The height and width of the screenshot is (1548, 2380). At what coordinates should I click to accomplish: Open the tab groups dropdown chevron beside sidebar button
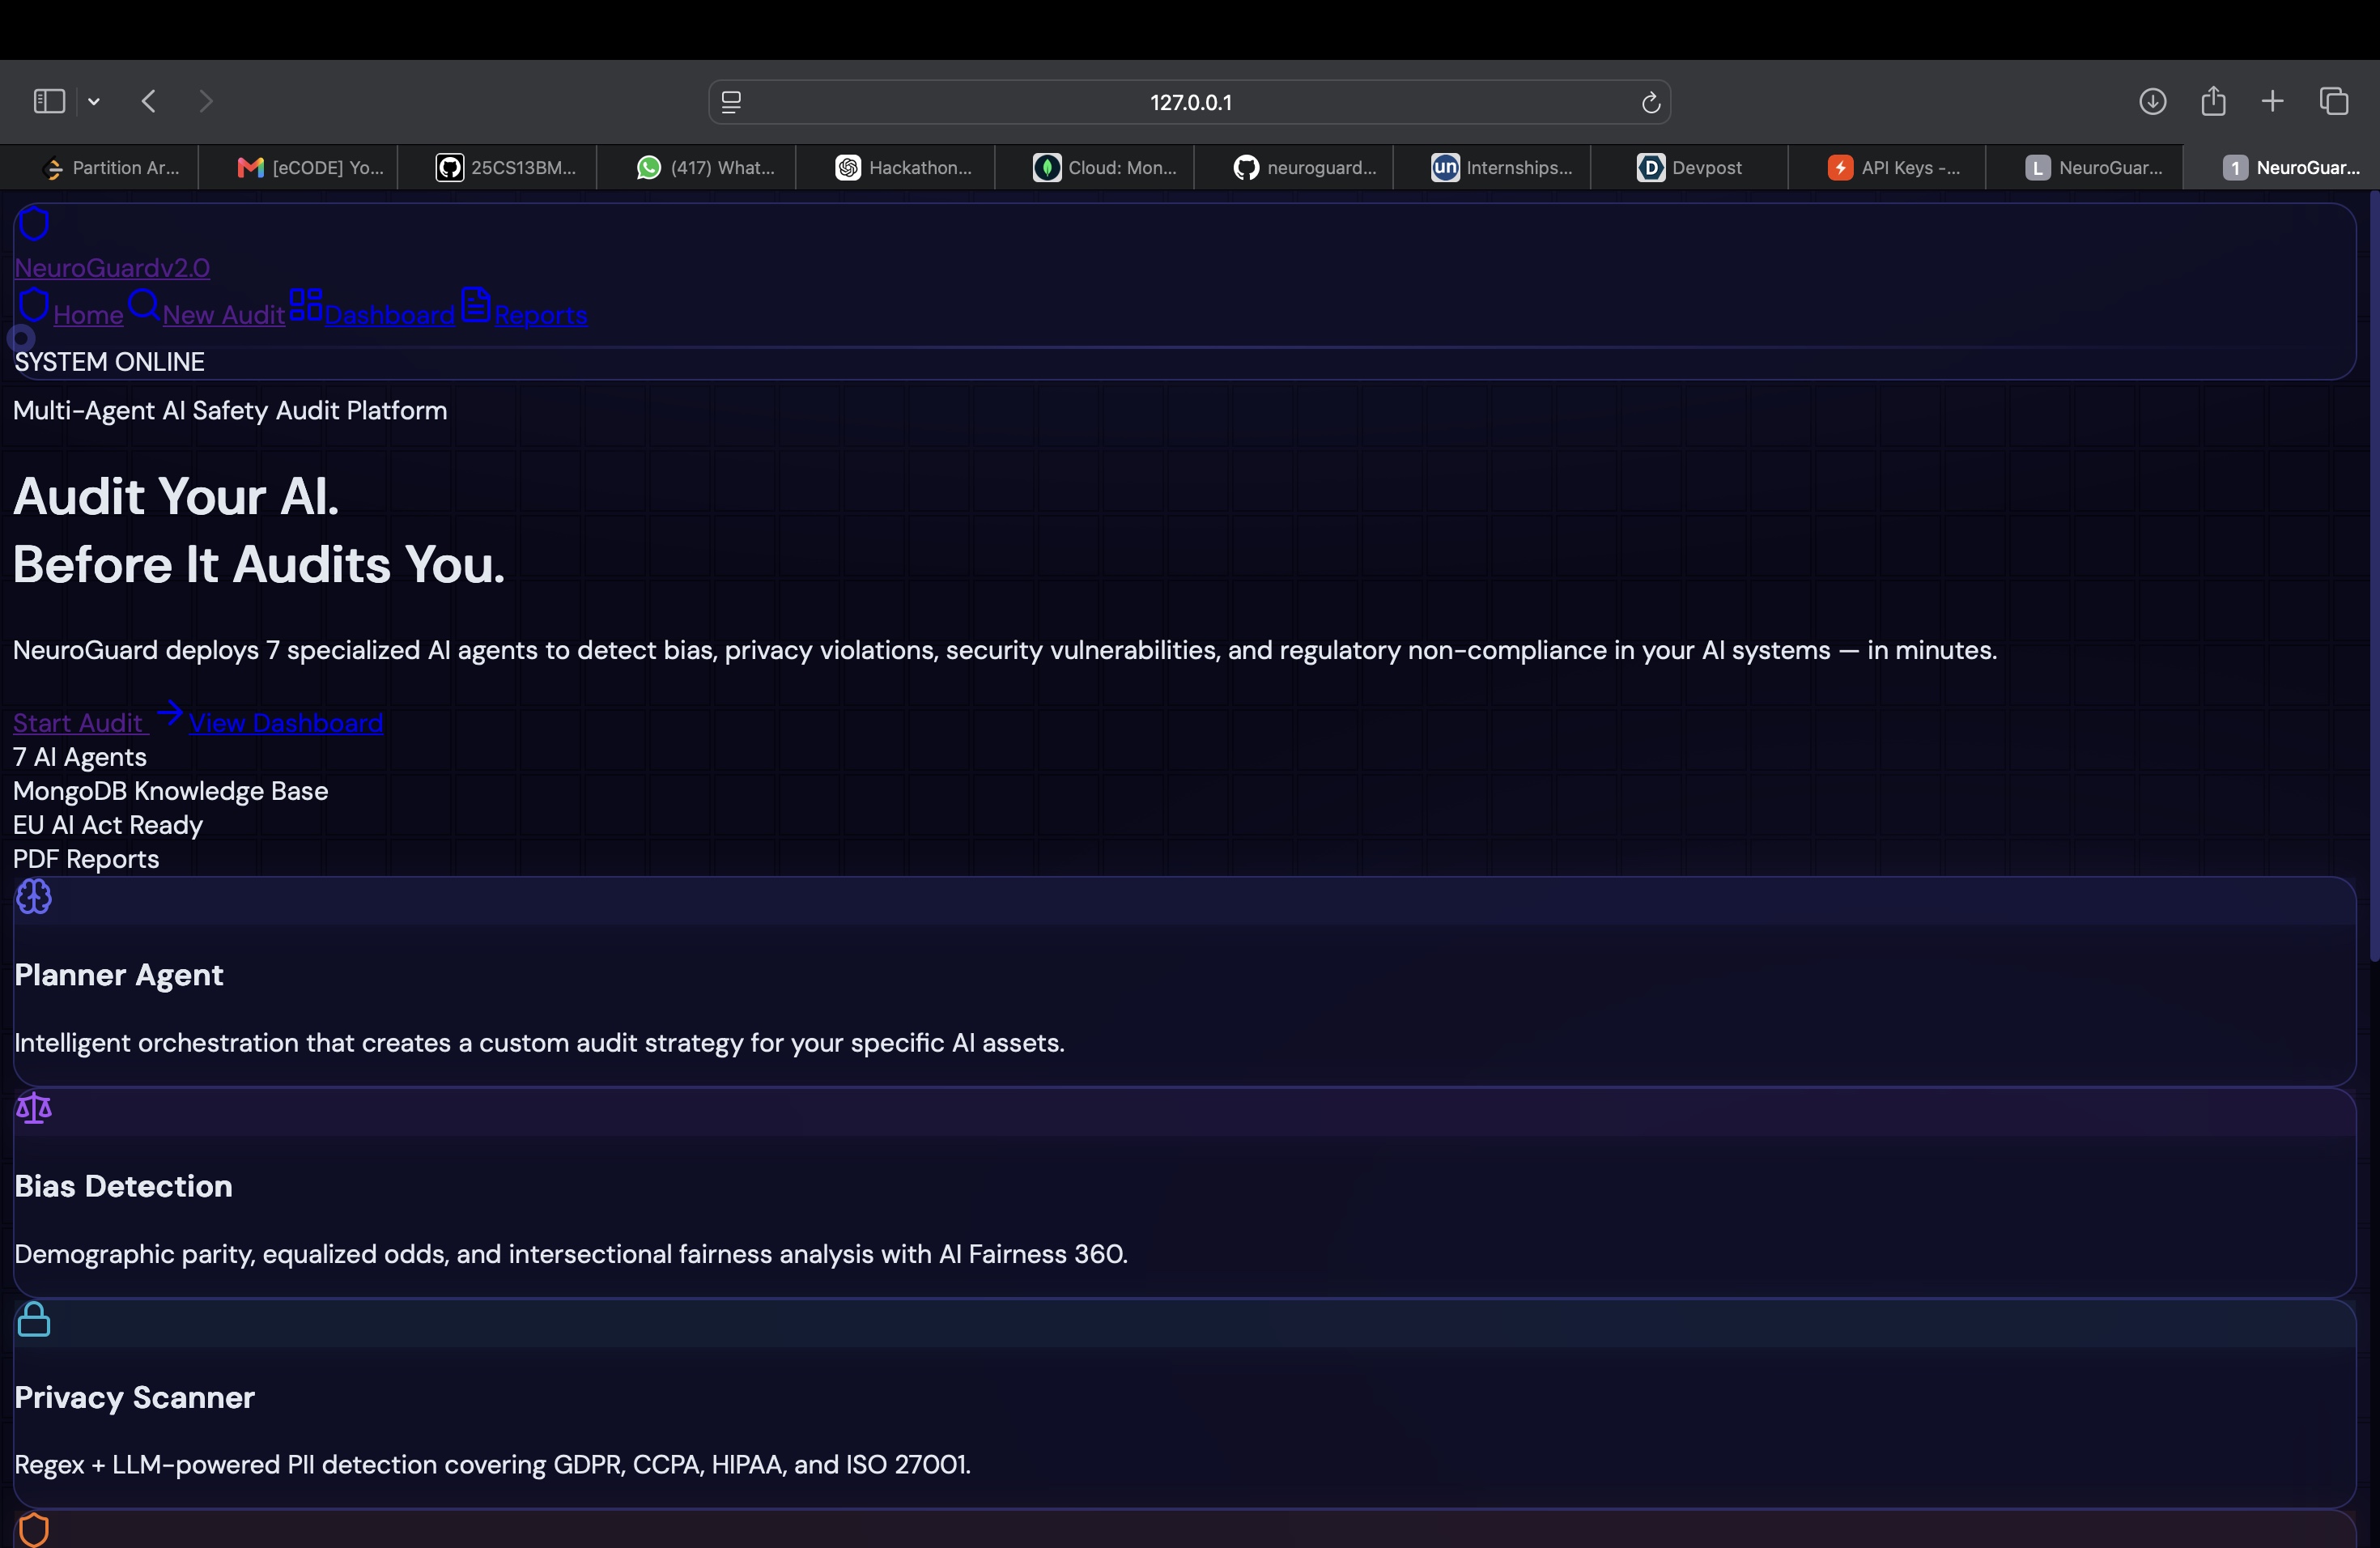click(94, 101)
